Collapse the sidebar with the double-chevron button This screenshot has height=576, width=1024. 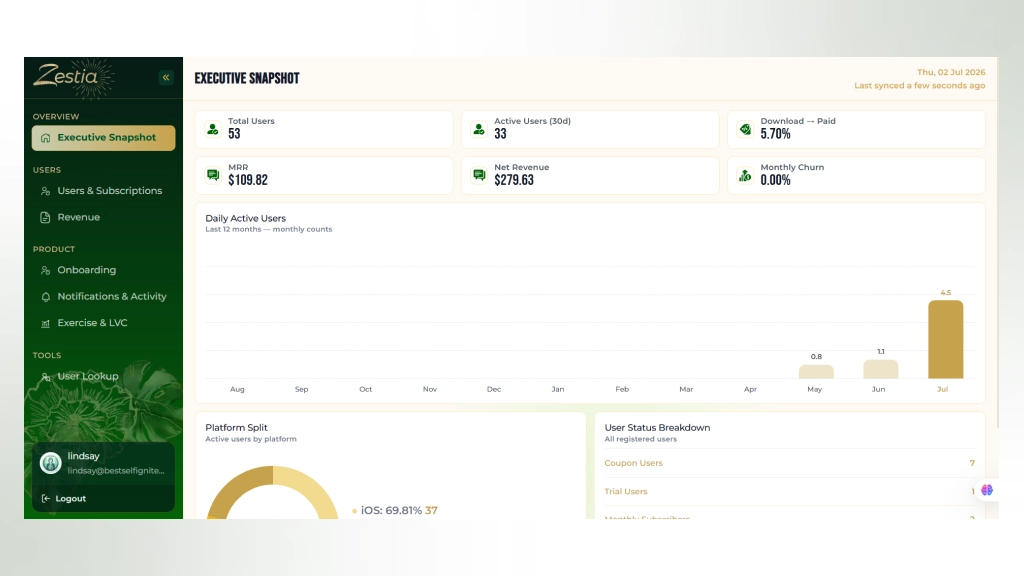coord(166,78)
